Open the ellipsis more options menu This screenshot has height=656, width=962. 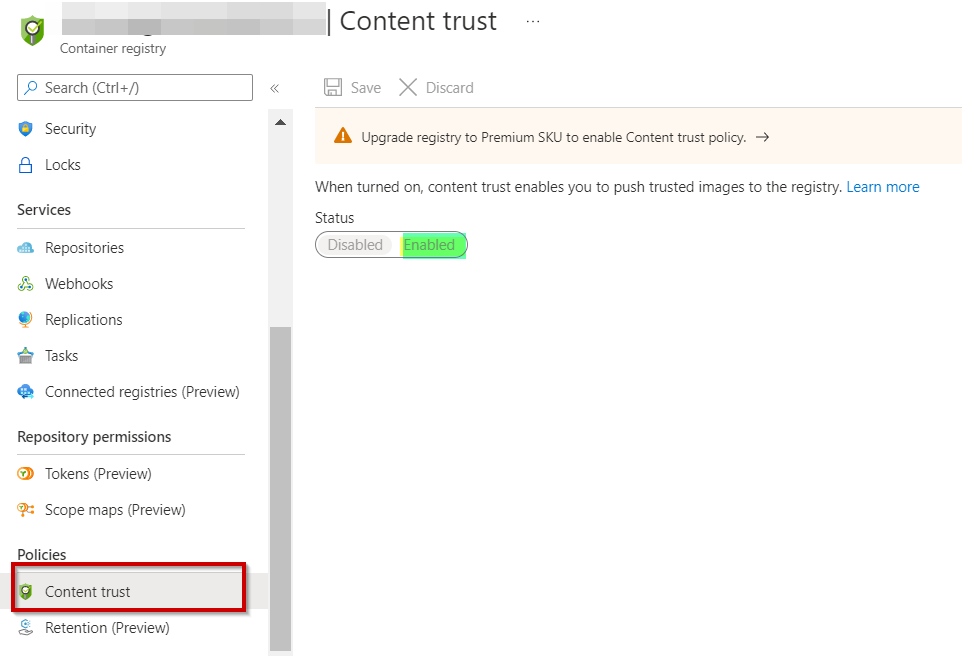[533, 21]
